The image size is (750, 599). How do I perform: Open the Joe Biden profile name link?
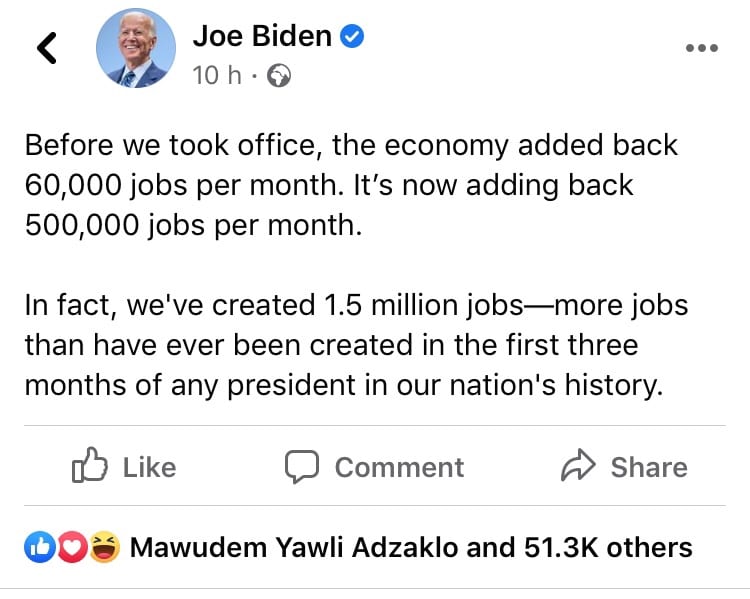(262, 36)
